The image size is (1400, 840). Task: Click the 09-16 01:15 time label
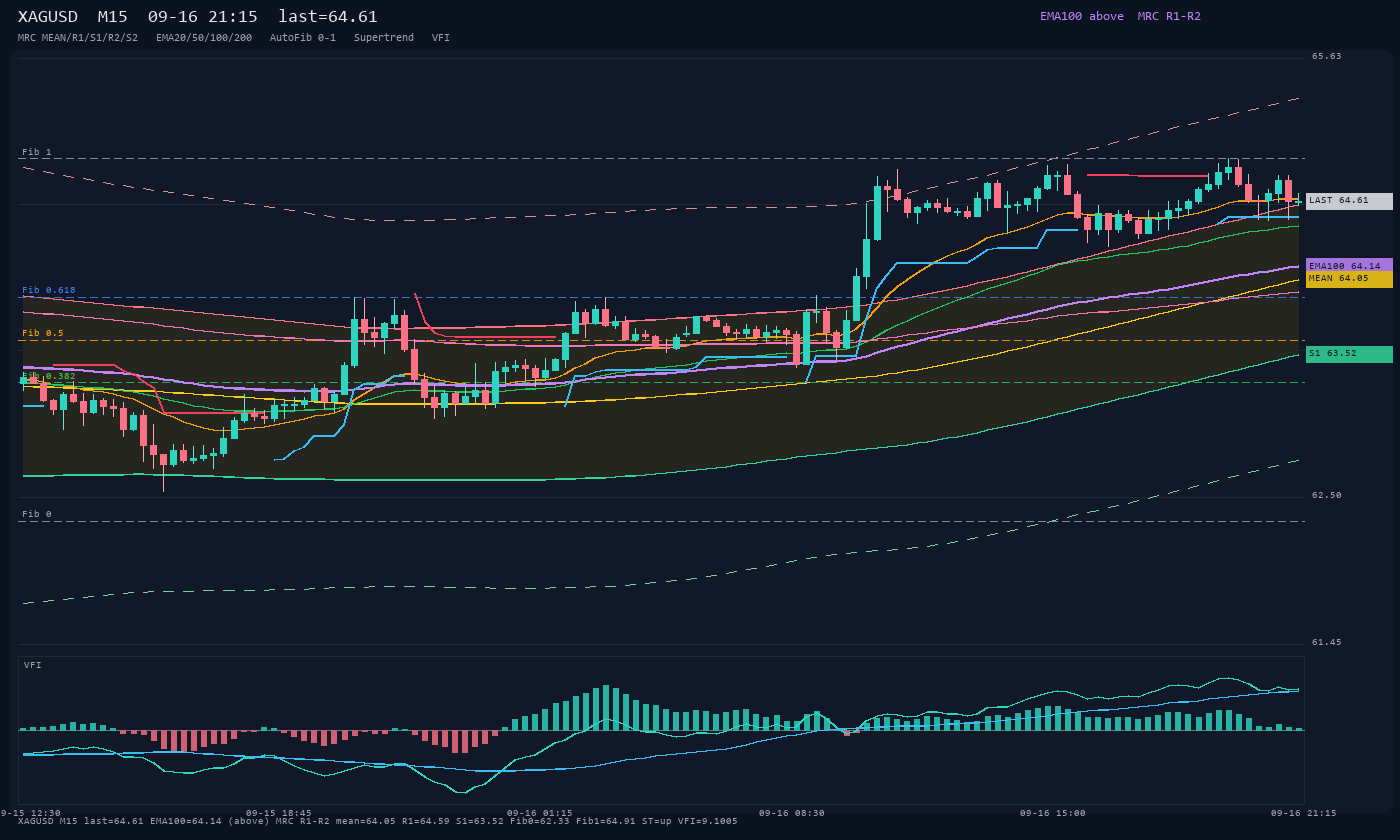pyautogui.click(x=540, y=813)
